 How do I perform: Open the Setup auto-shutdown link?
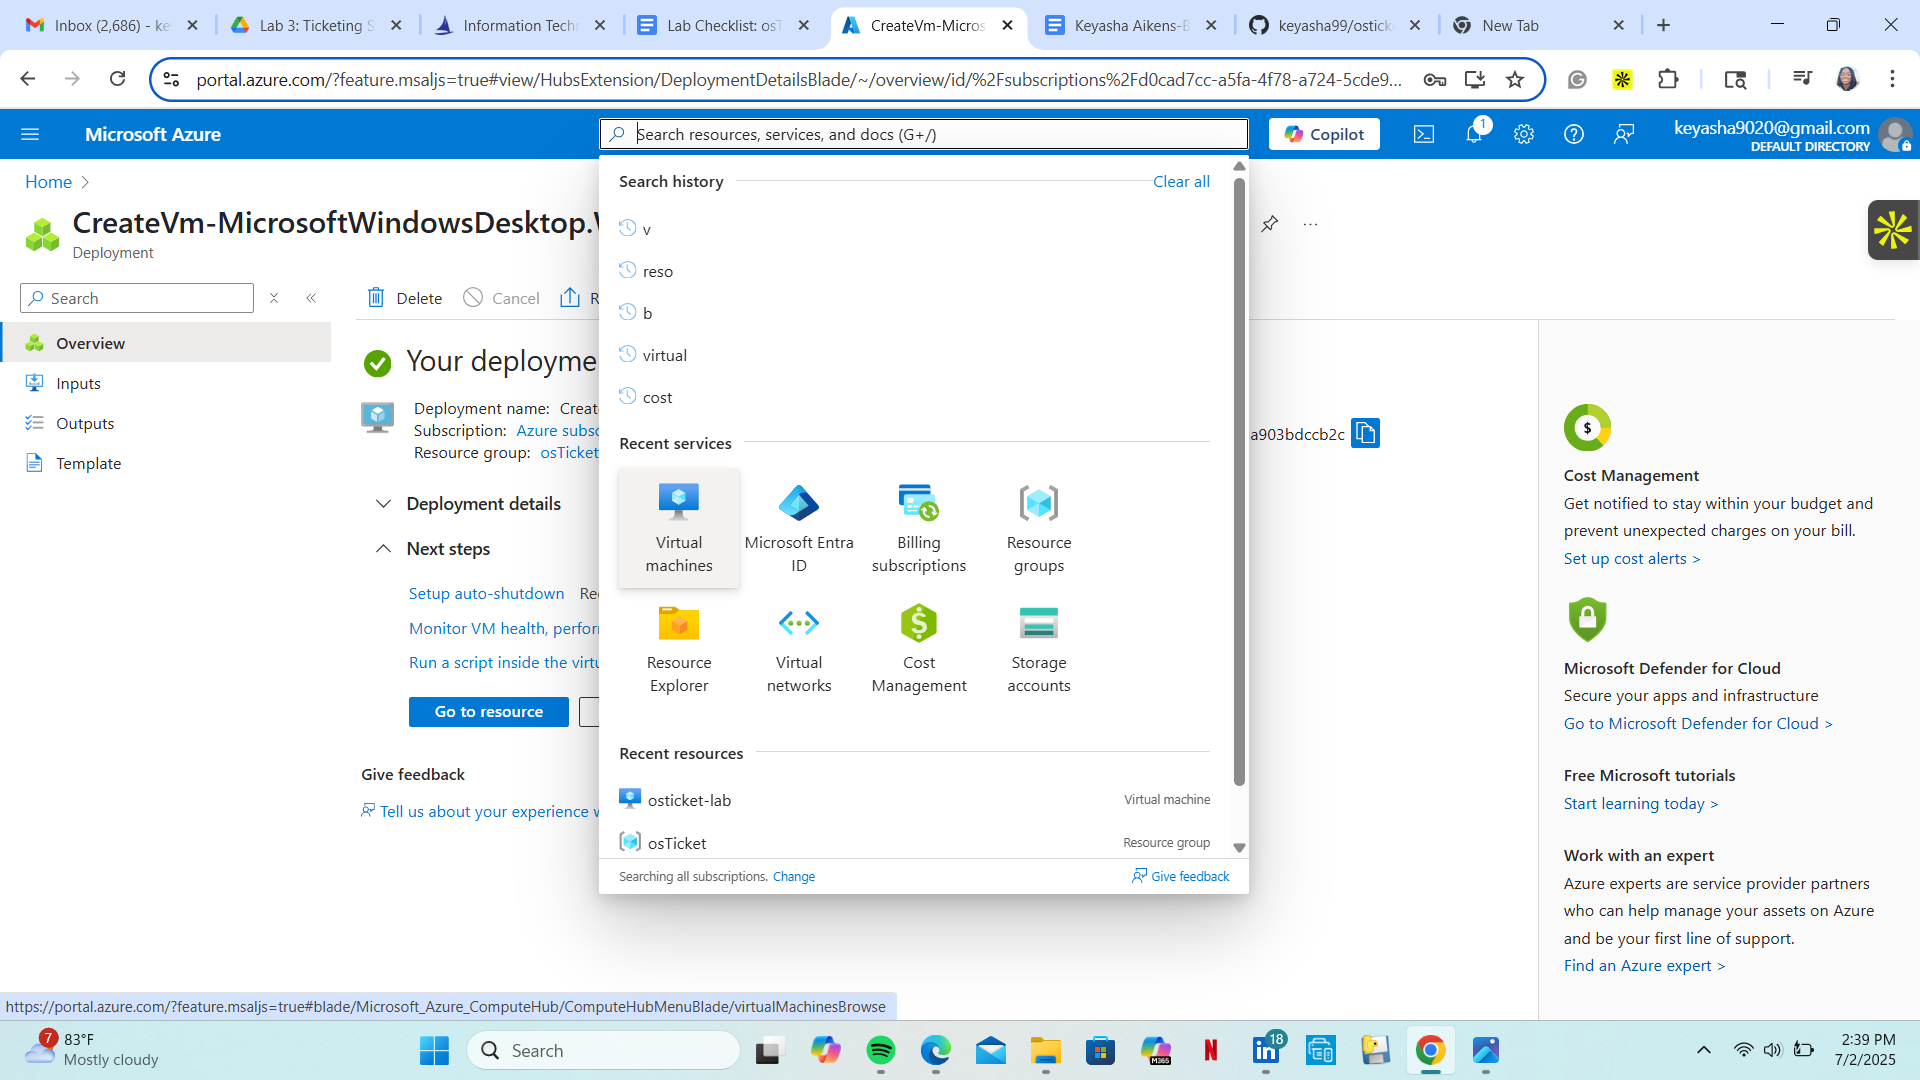pyautogui.click(x=486, y=593)
